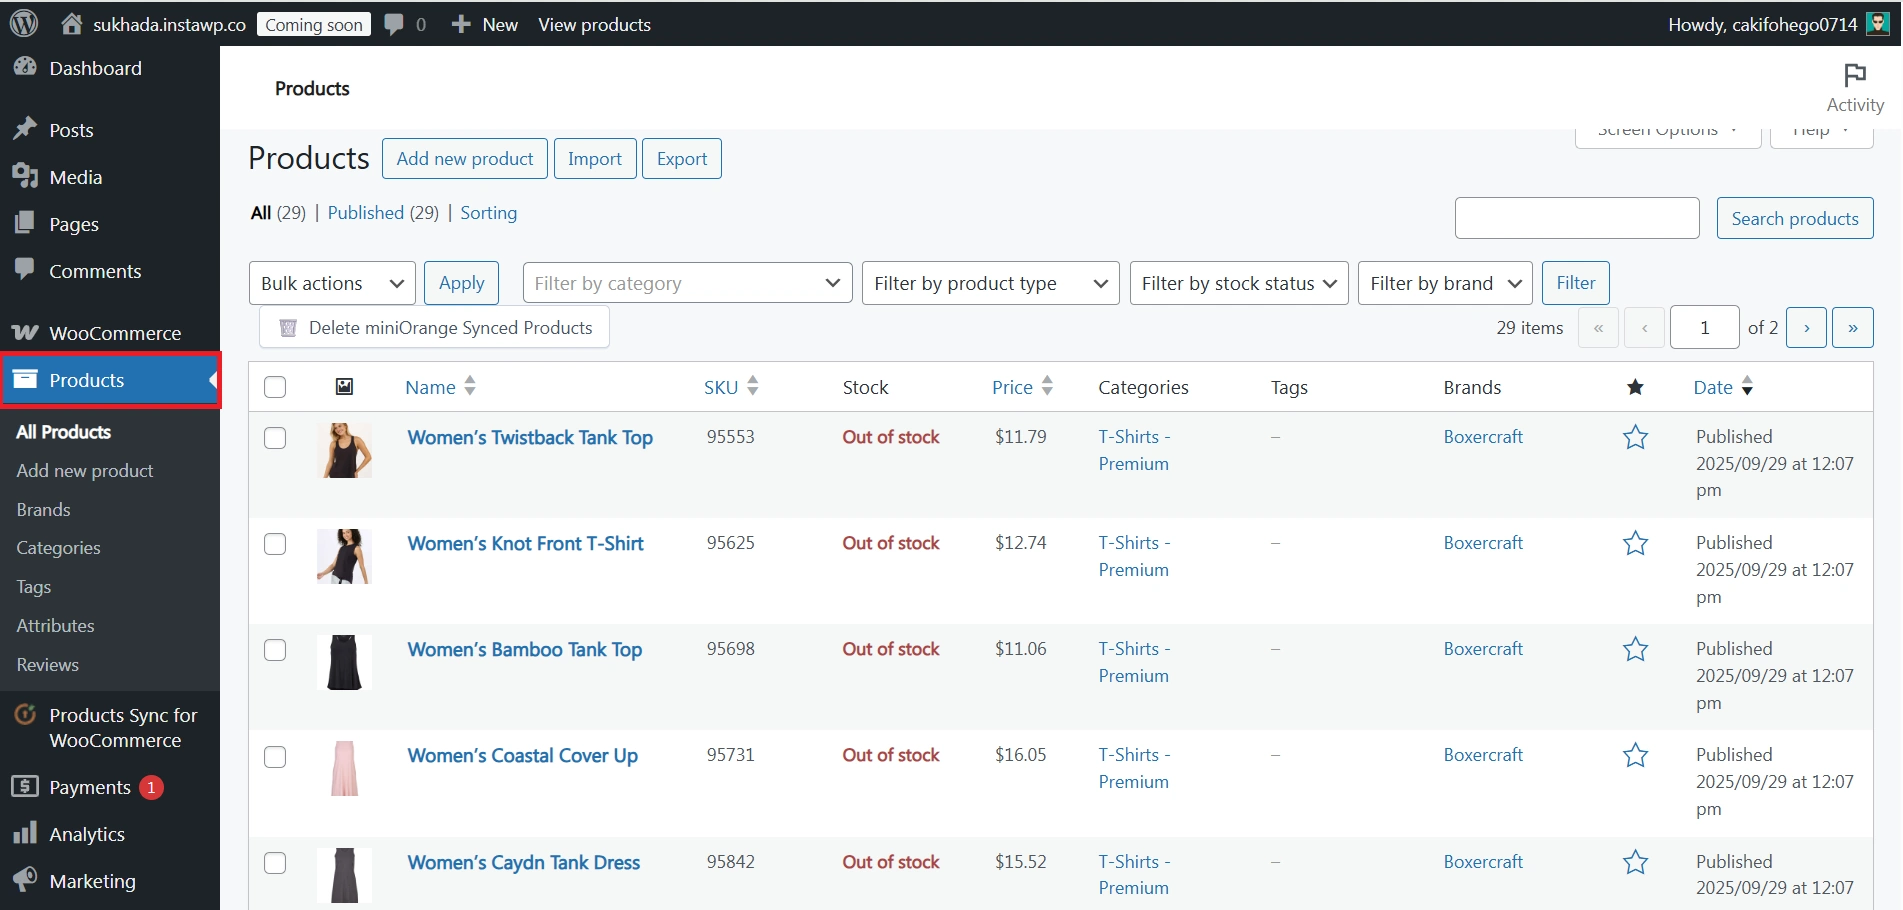
Task: Click the product search input field
Action: click(1576, 217)
